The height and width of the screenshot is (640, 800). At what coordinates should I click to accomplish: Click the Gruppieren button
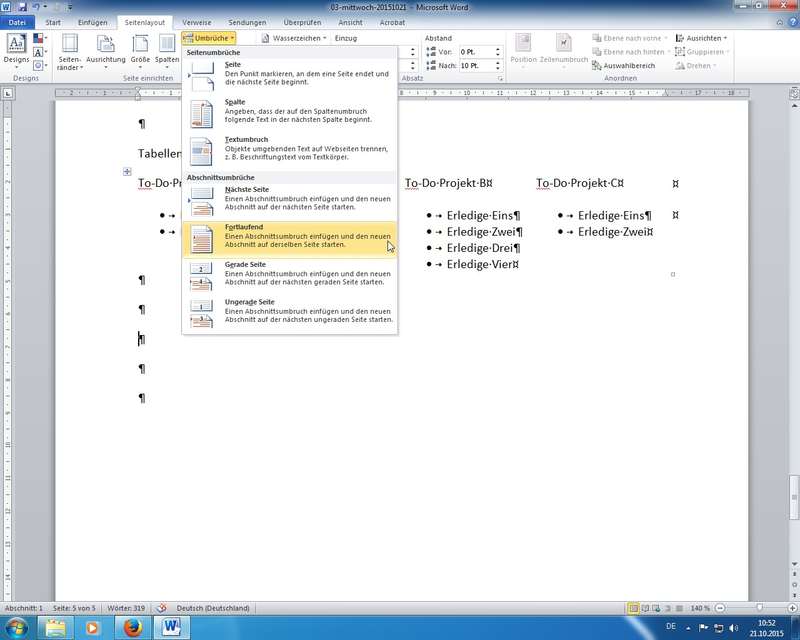702,52
